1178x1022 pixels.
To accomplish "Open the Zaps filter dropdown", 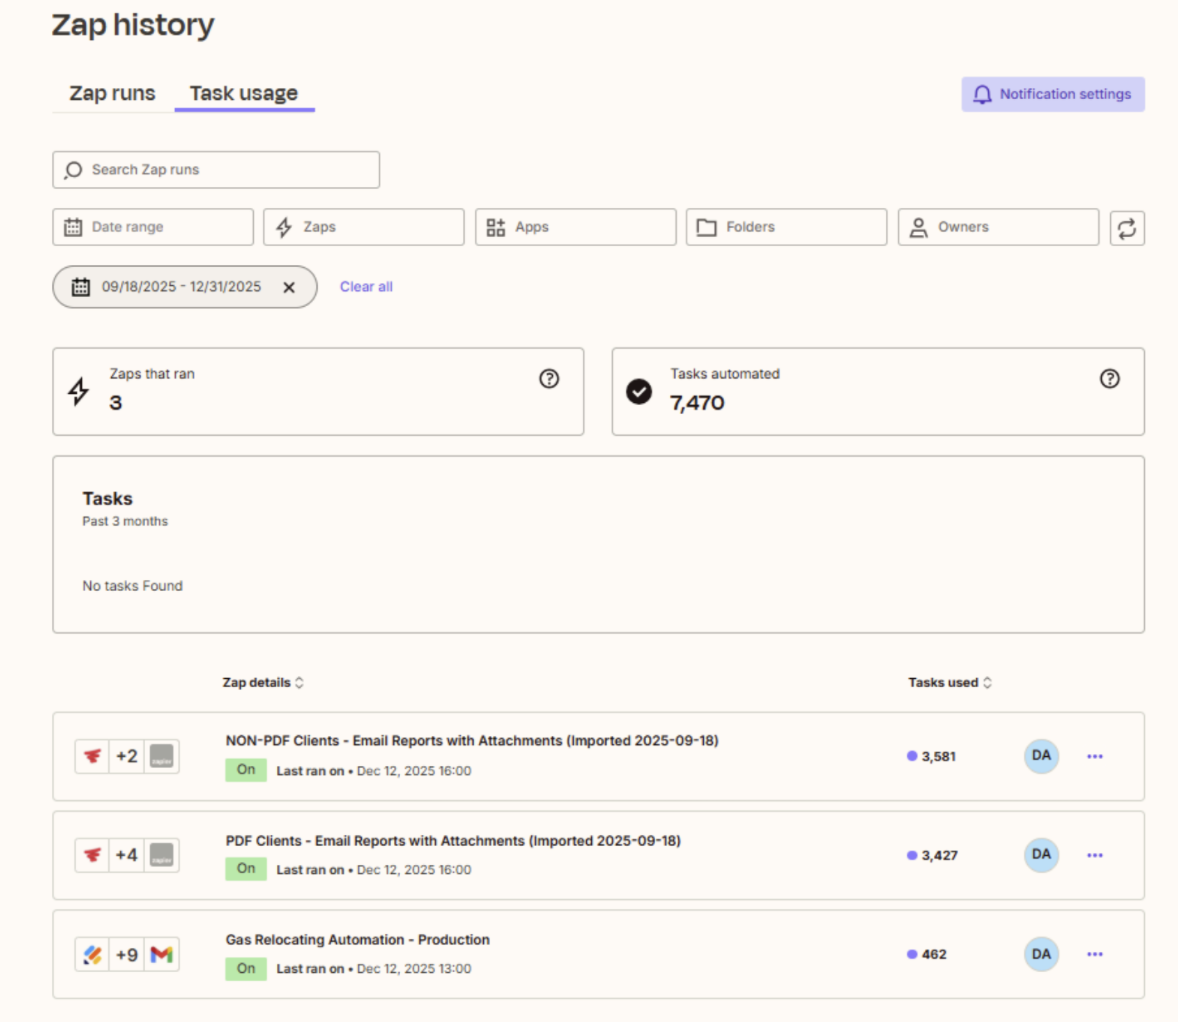I will point(364,227).
